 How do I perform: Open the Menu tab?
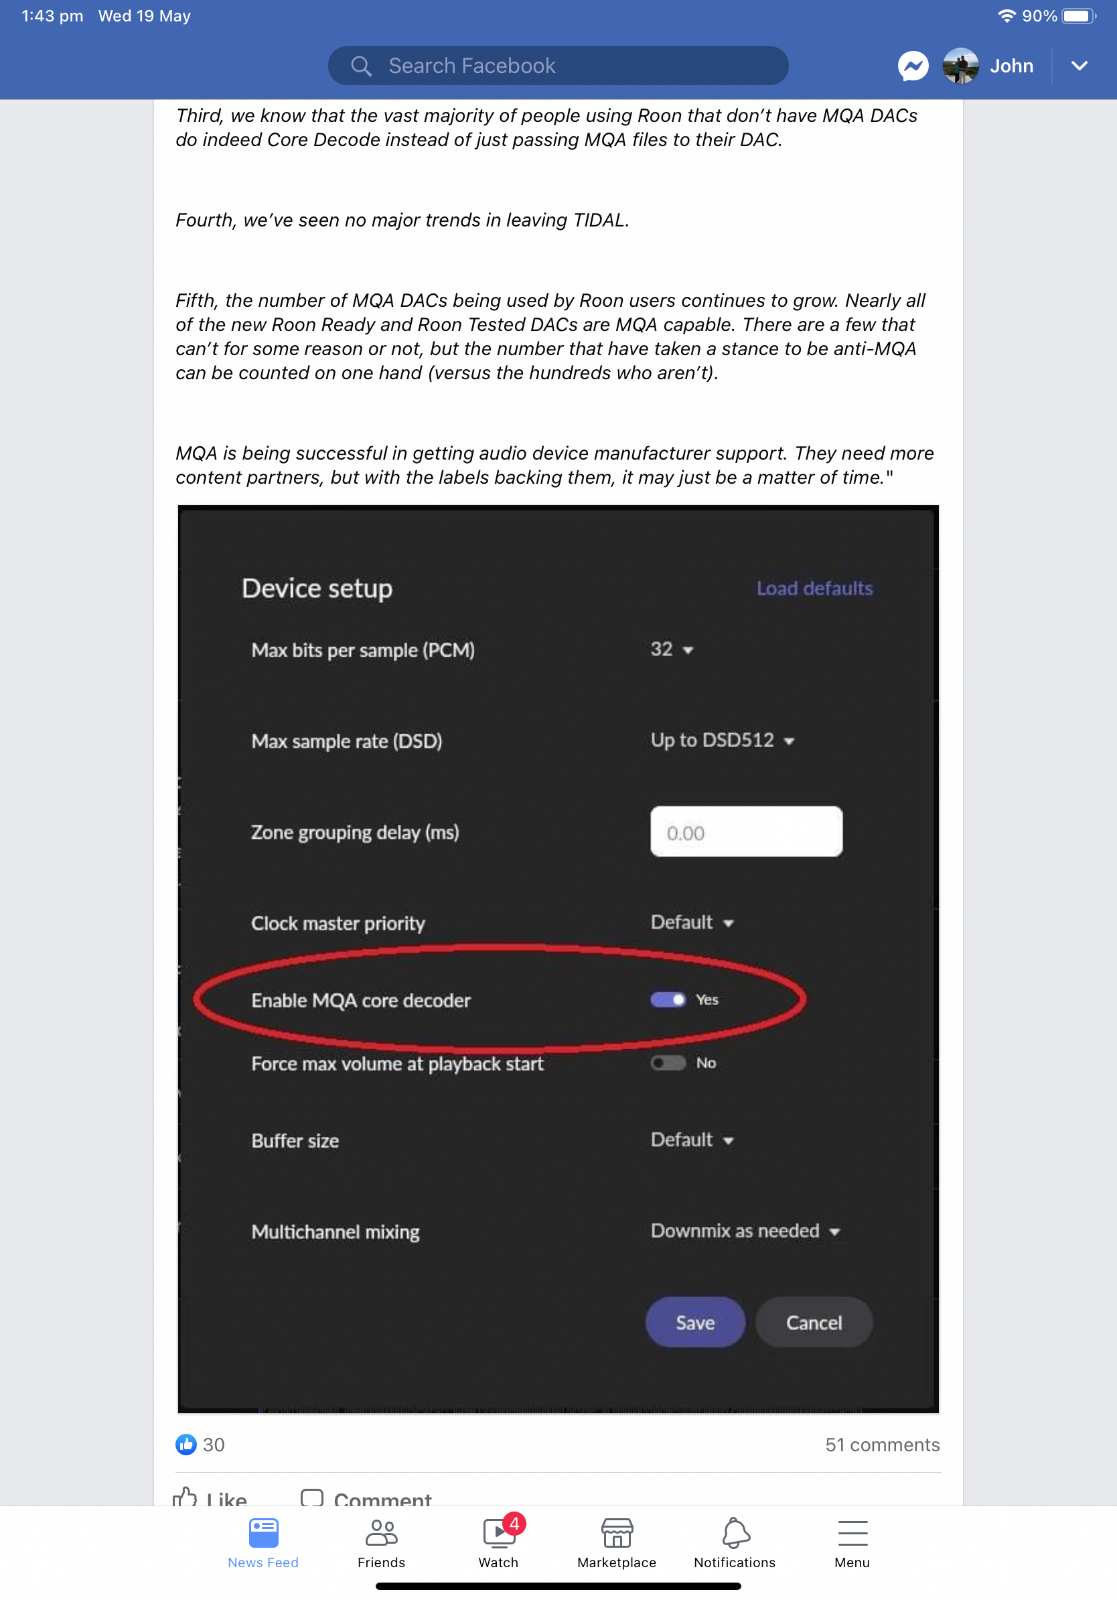[852, 1541]
